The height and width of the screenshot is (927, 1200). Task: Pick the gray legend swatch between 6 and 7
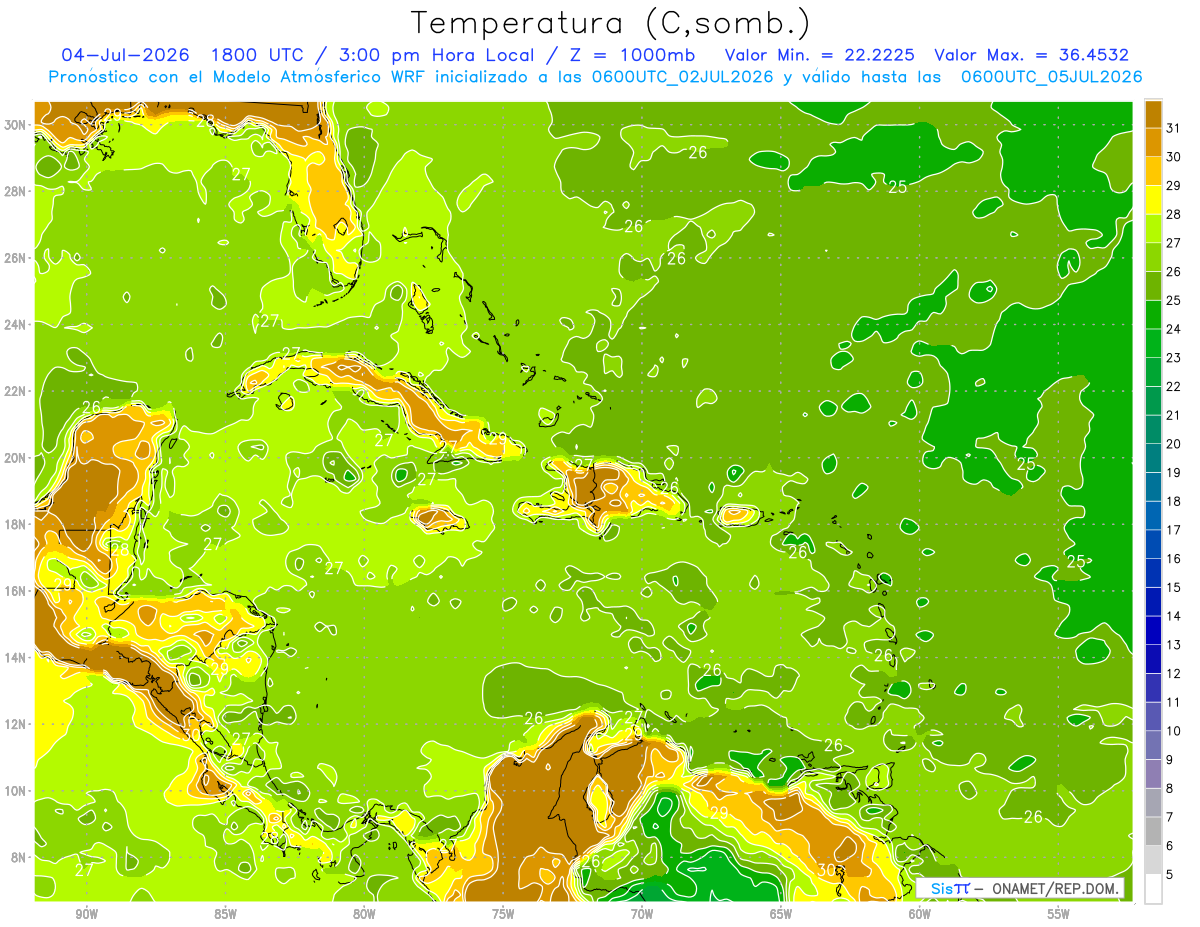1153,832
